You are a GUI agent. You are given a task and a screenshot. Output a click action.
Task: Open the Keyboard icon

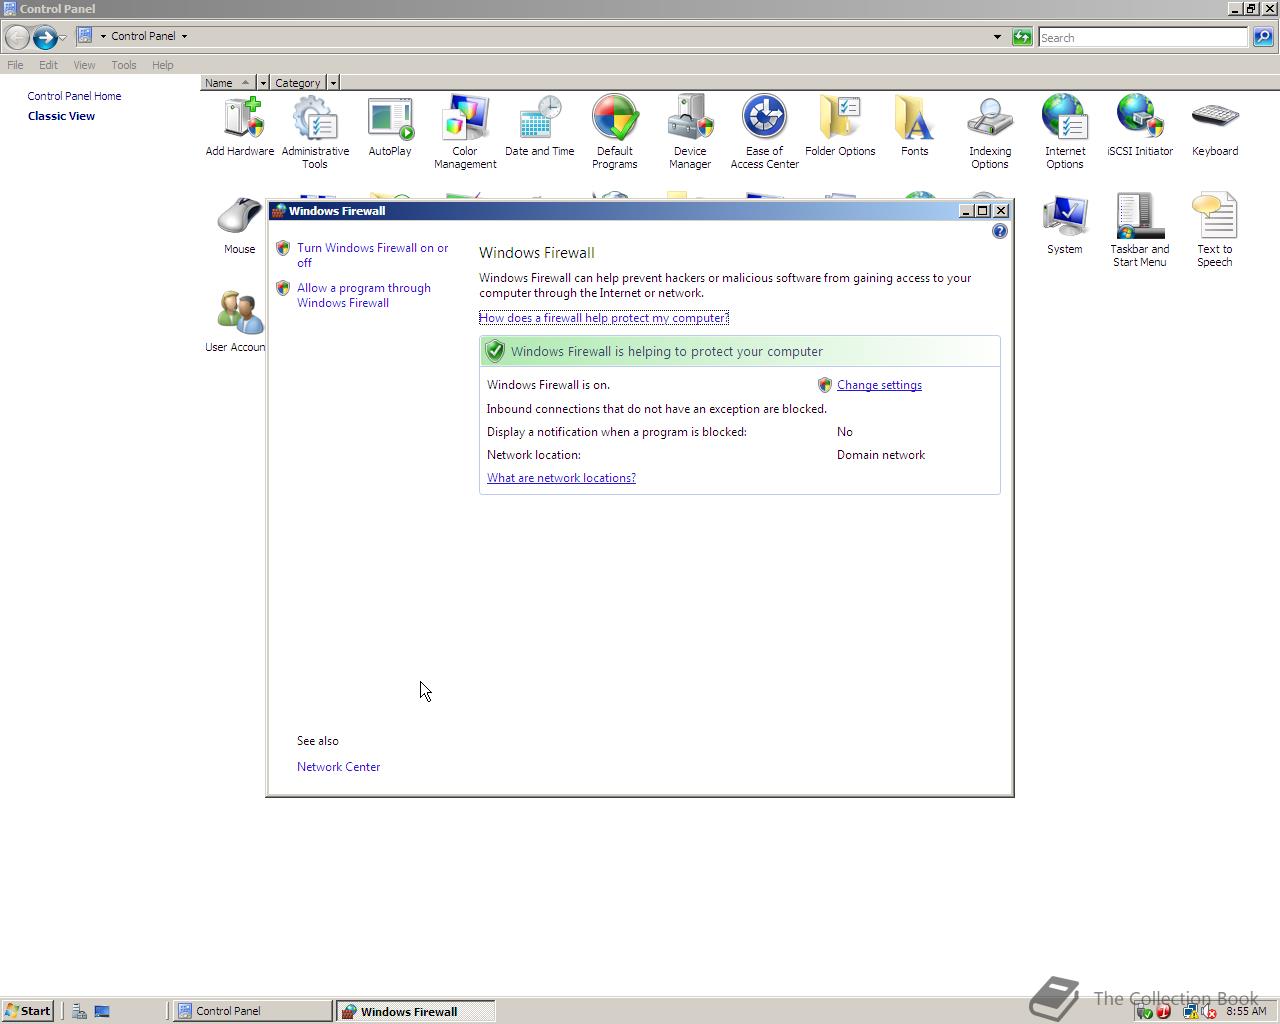(x=1215, y=127)
